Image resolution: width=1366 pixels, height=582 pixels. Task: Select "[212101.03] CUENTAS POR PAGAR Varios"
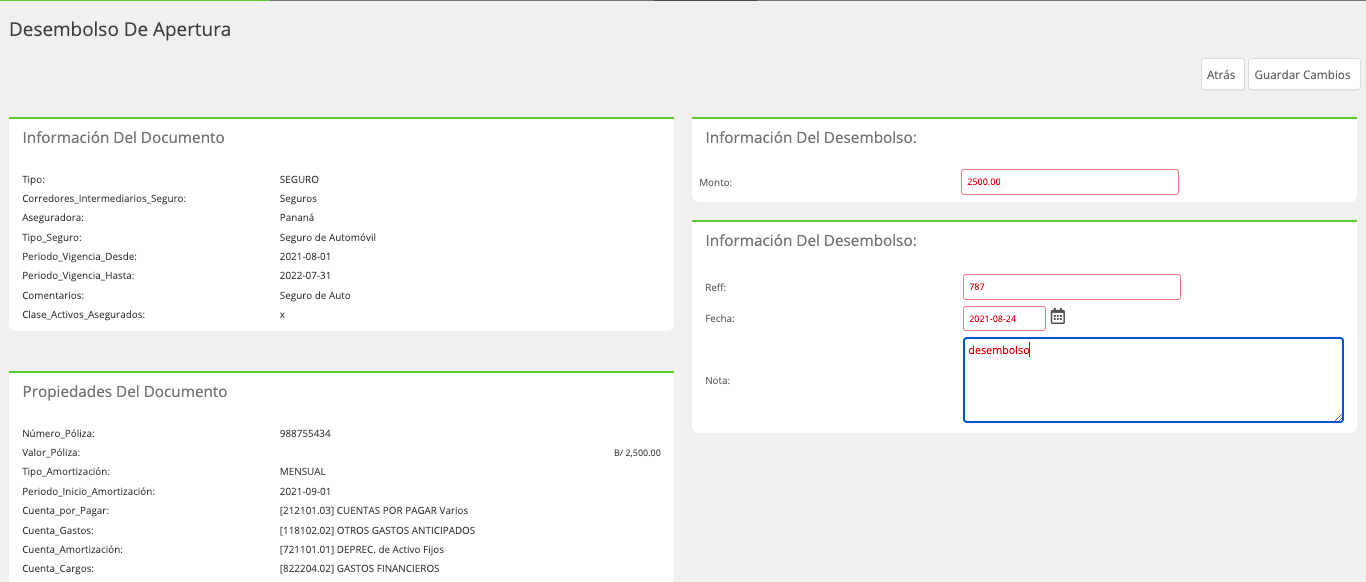click(x=374, y=511)
